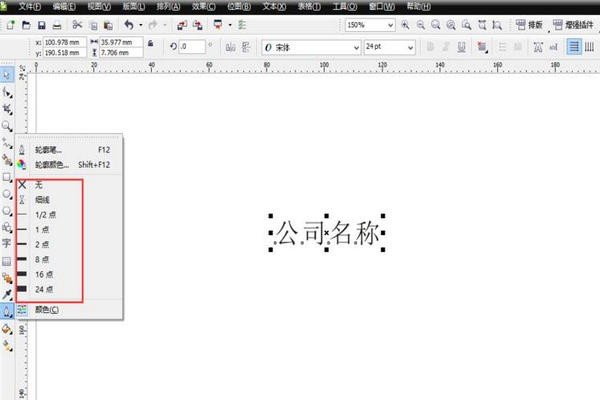The width and height of the screenshot is (600, 400).
Task: Select the Rectangle tool in the toolbox
Action: [x=7, y=177]
